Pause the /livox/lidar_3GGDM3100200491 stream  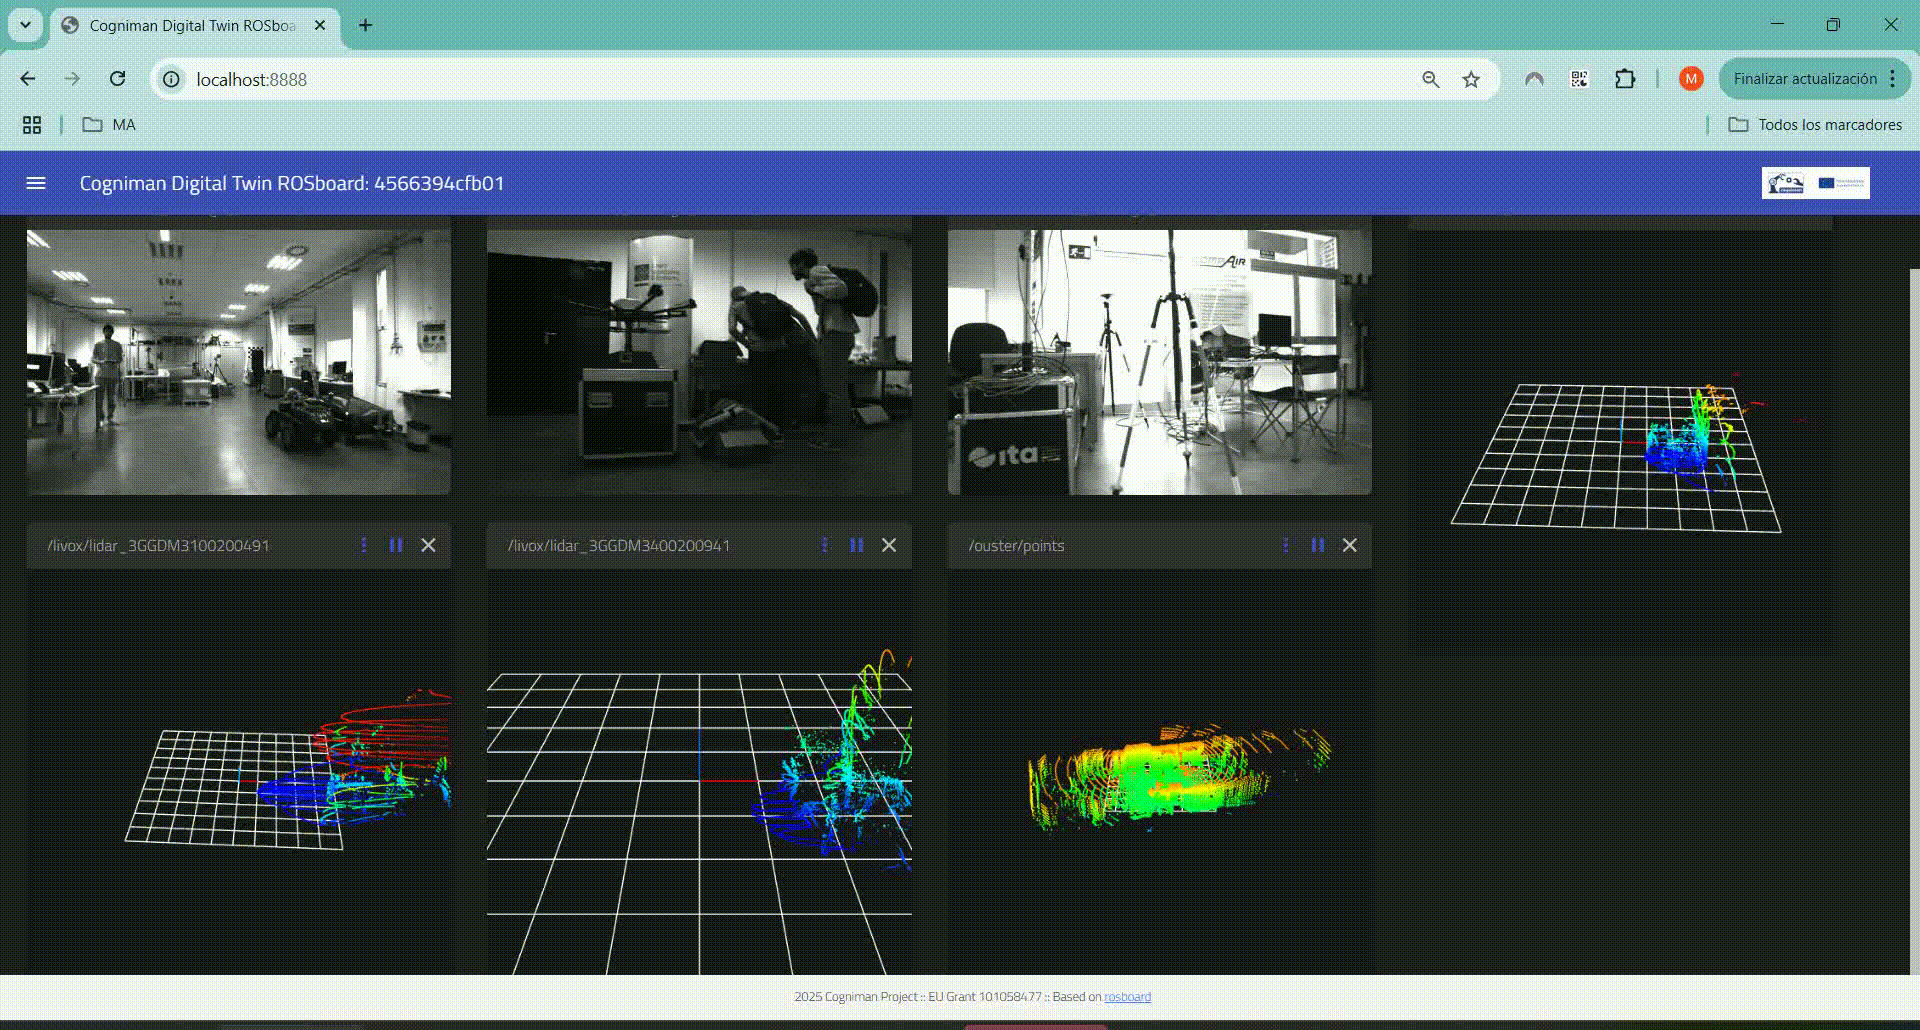pyautogui.click(x=396, y=545)
